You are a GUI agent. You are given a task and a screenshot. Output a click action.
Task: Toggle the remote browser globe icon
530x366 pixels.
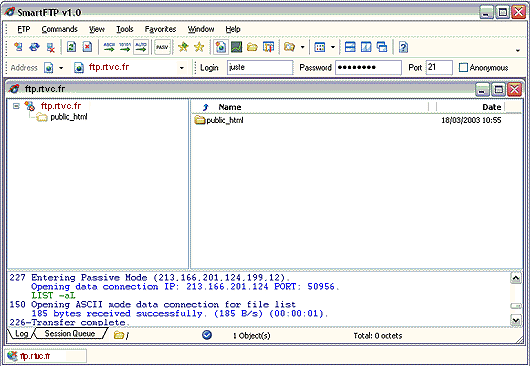[x=221, y=47]
